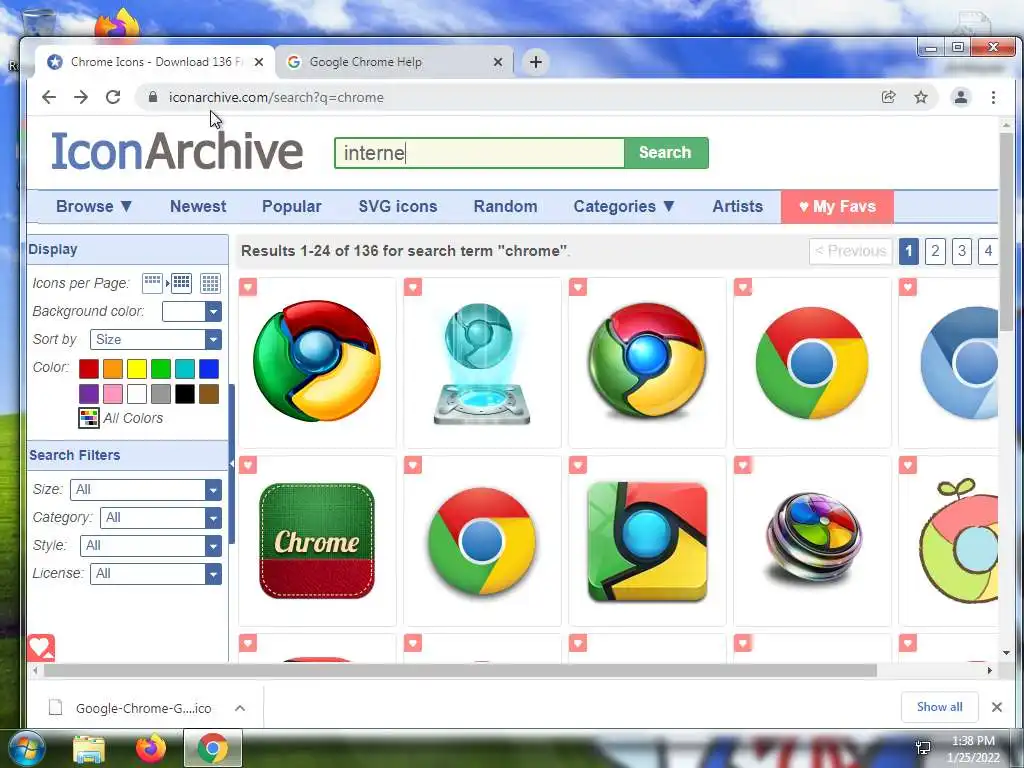Image resolution: width=1024 pixels, height=768 pixels.
Task: Click into the search text field
Action: pyautogui.click(x=479, y=153)
